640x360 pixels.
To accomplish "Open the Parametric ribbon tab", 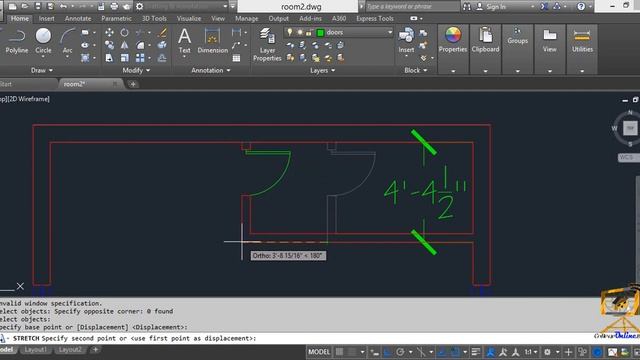I will pyautogui.click(x=116, y=18).
